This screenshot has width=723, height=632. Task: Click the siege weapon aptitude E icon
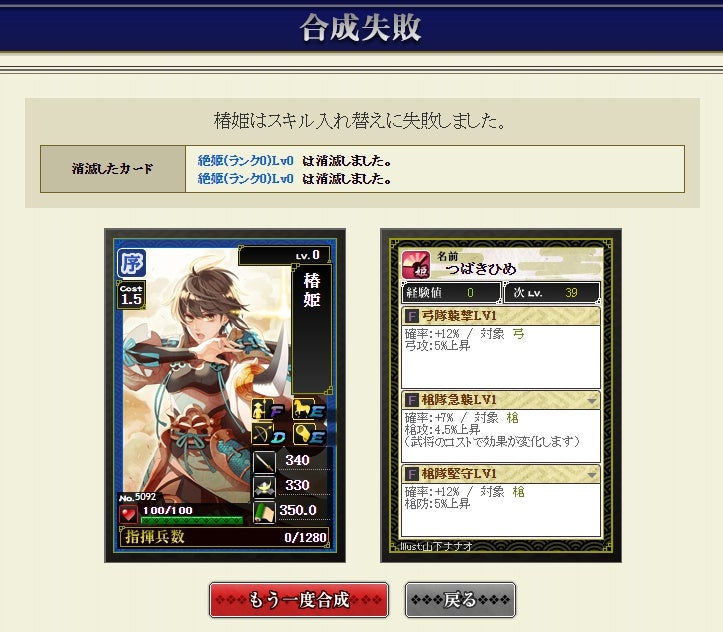[x=309, y=434]
